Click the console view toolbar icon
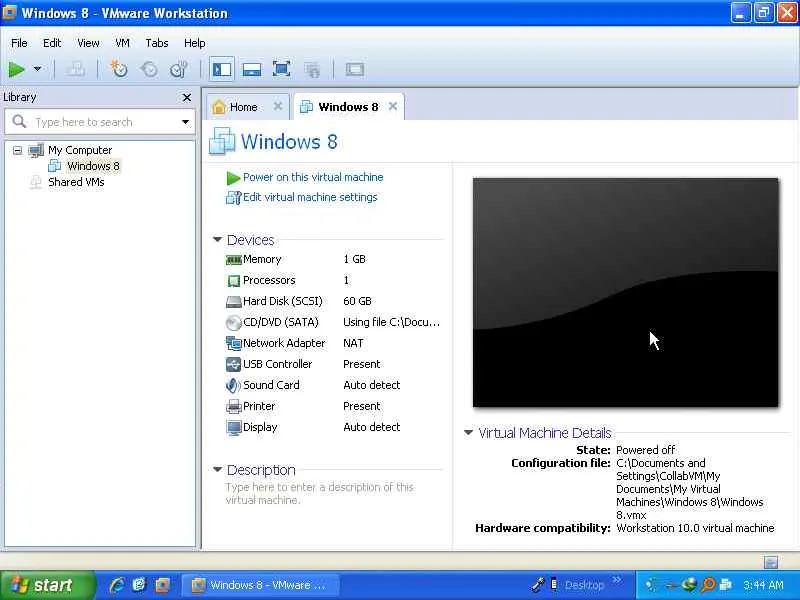800x600 pixels. pos(355,69)
